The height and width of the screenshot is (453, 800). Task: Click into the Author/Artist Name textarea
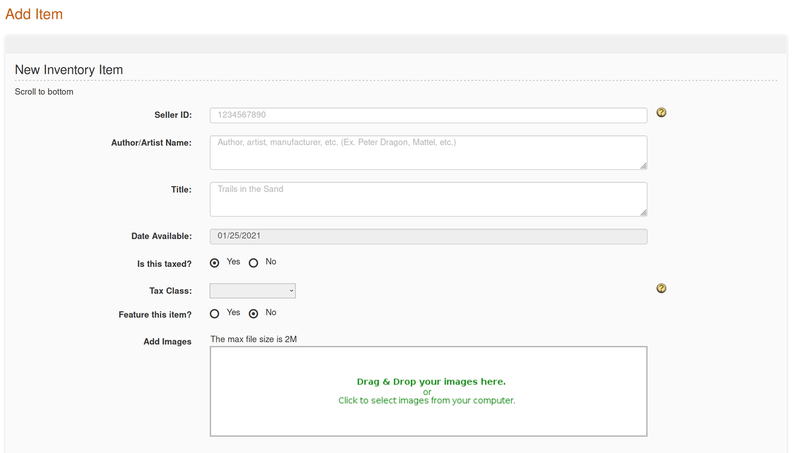(429, 153)
